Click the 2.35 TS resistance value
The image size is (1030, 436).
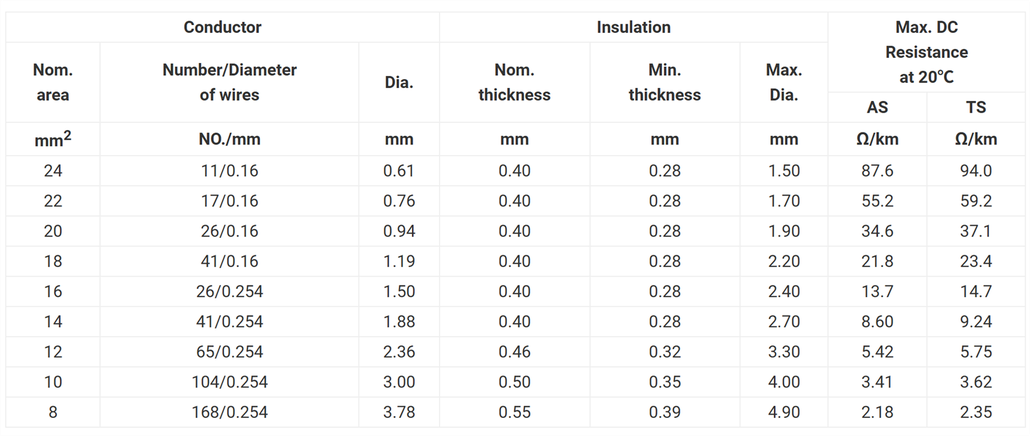(x=976, y=412)
